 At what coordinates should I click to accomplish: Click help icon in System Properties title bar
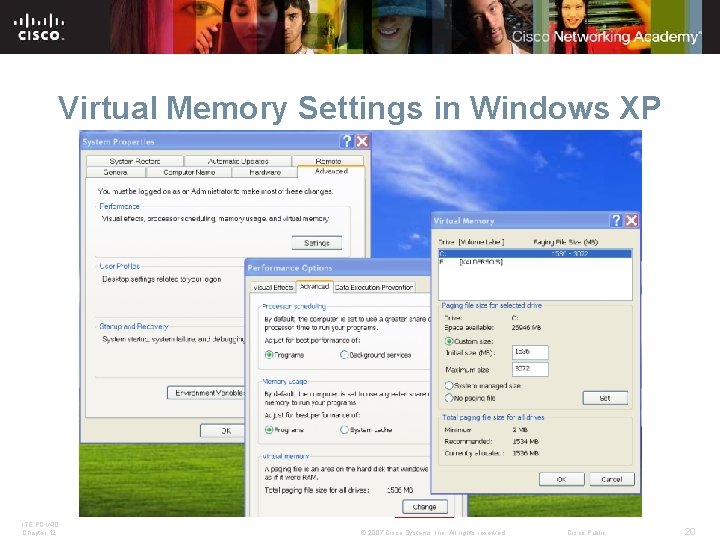pos(347,141)
